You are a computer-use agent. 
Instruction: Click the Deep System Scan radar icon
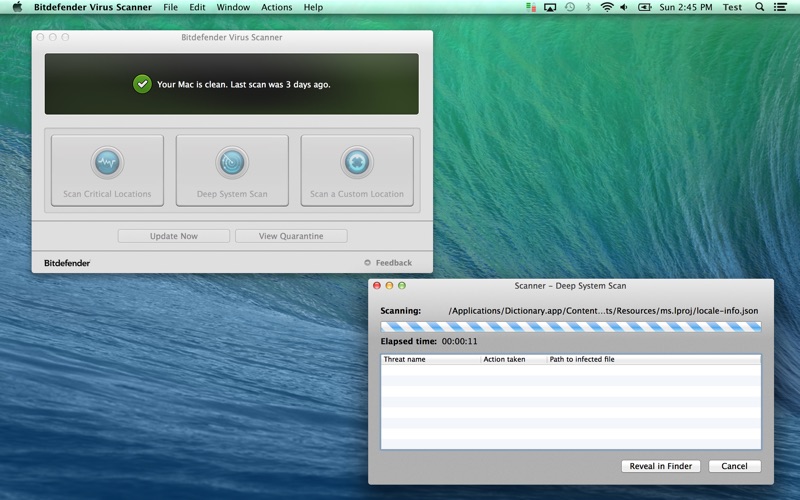232,162
